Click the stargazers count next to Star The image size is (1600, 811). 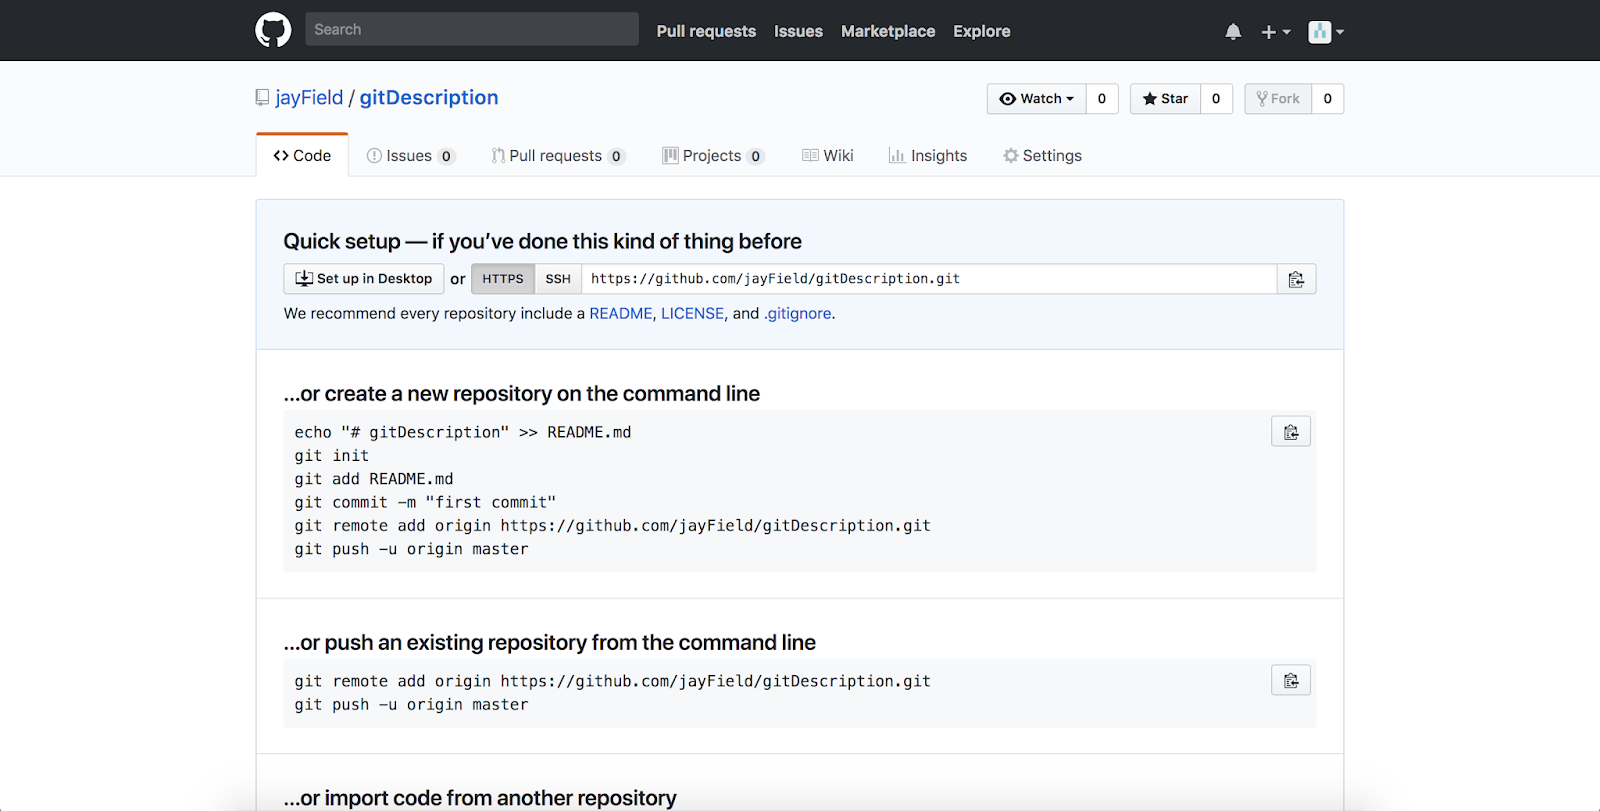coord(1216,99)
